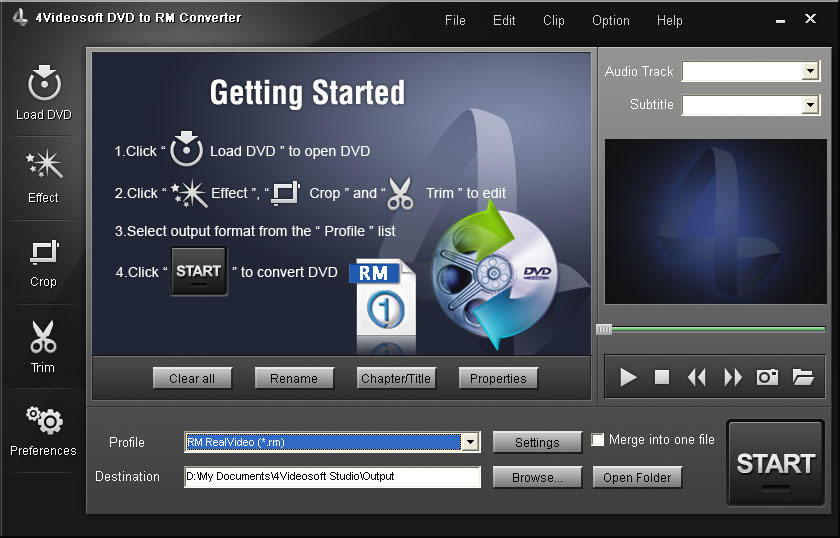This screenshot has height=538, width=840.
Task: Expand the Subtitle dropdown
Action: [x=810, y=105]
